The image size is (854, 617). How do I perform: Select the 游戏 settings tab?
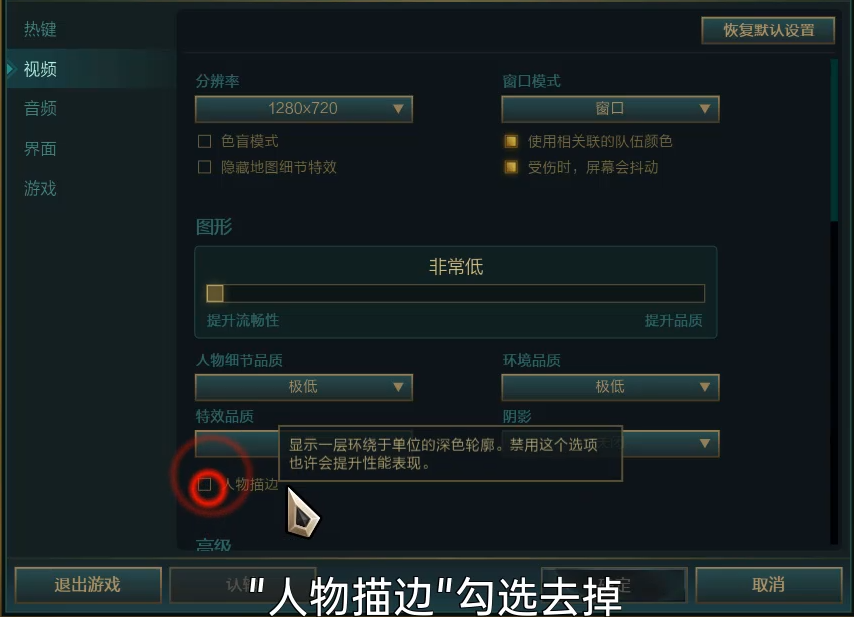[40, 188]
